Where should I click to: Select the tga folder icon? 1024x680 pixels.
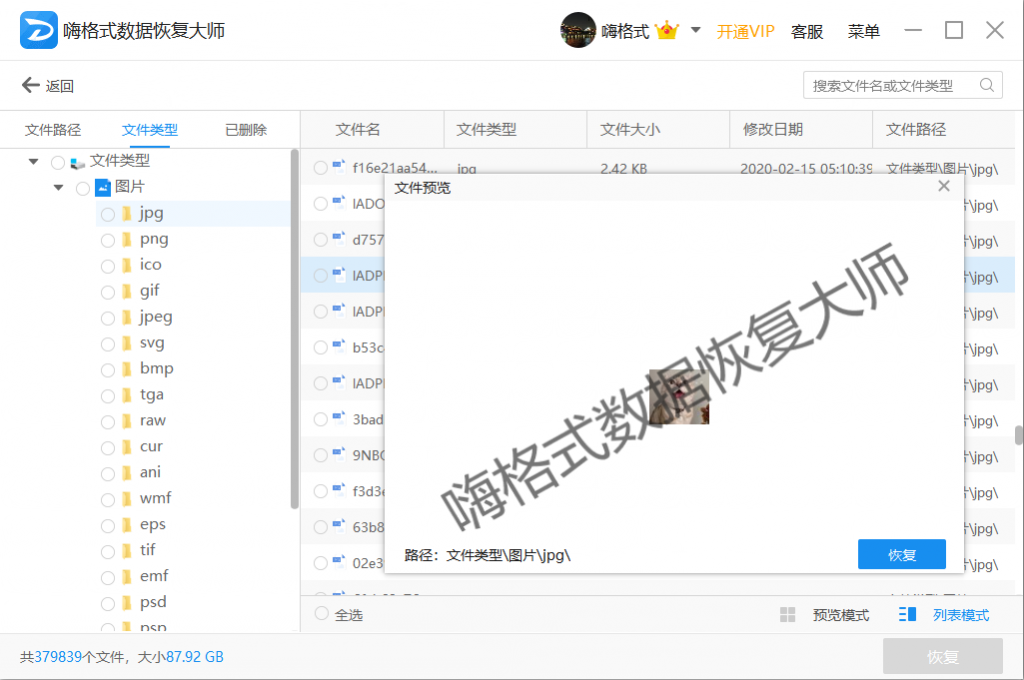[x=127, y=395]
